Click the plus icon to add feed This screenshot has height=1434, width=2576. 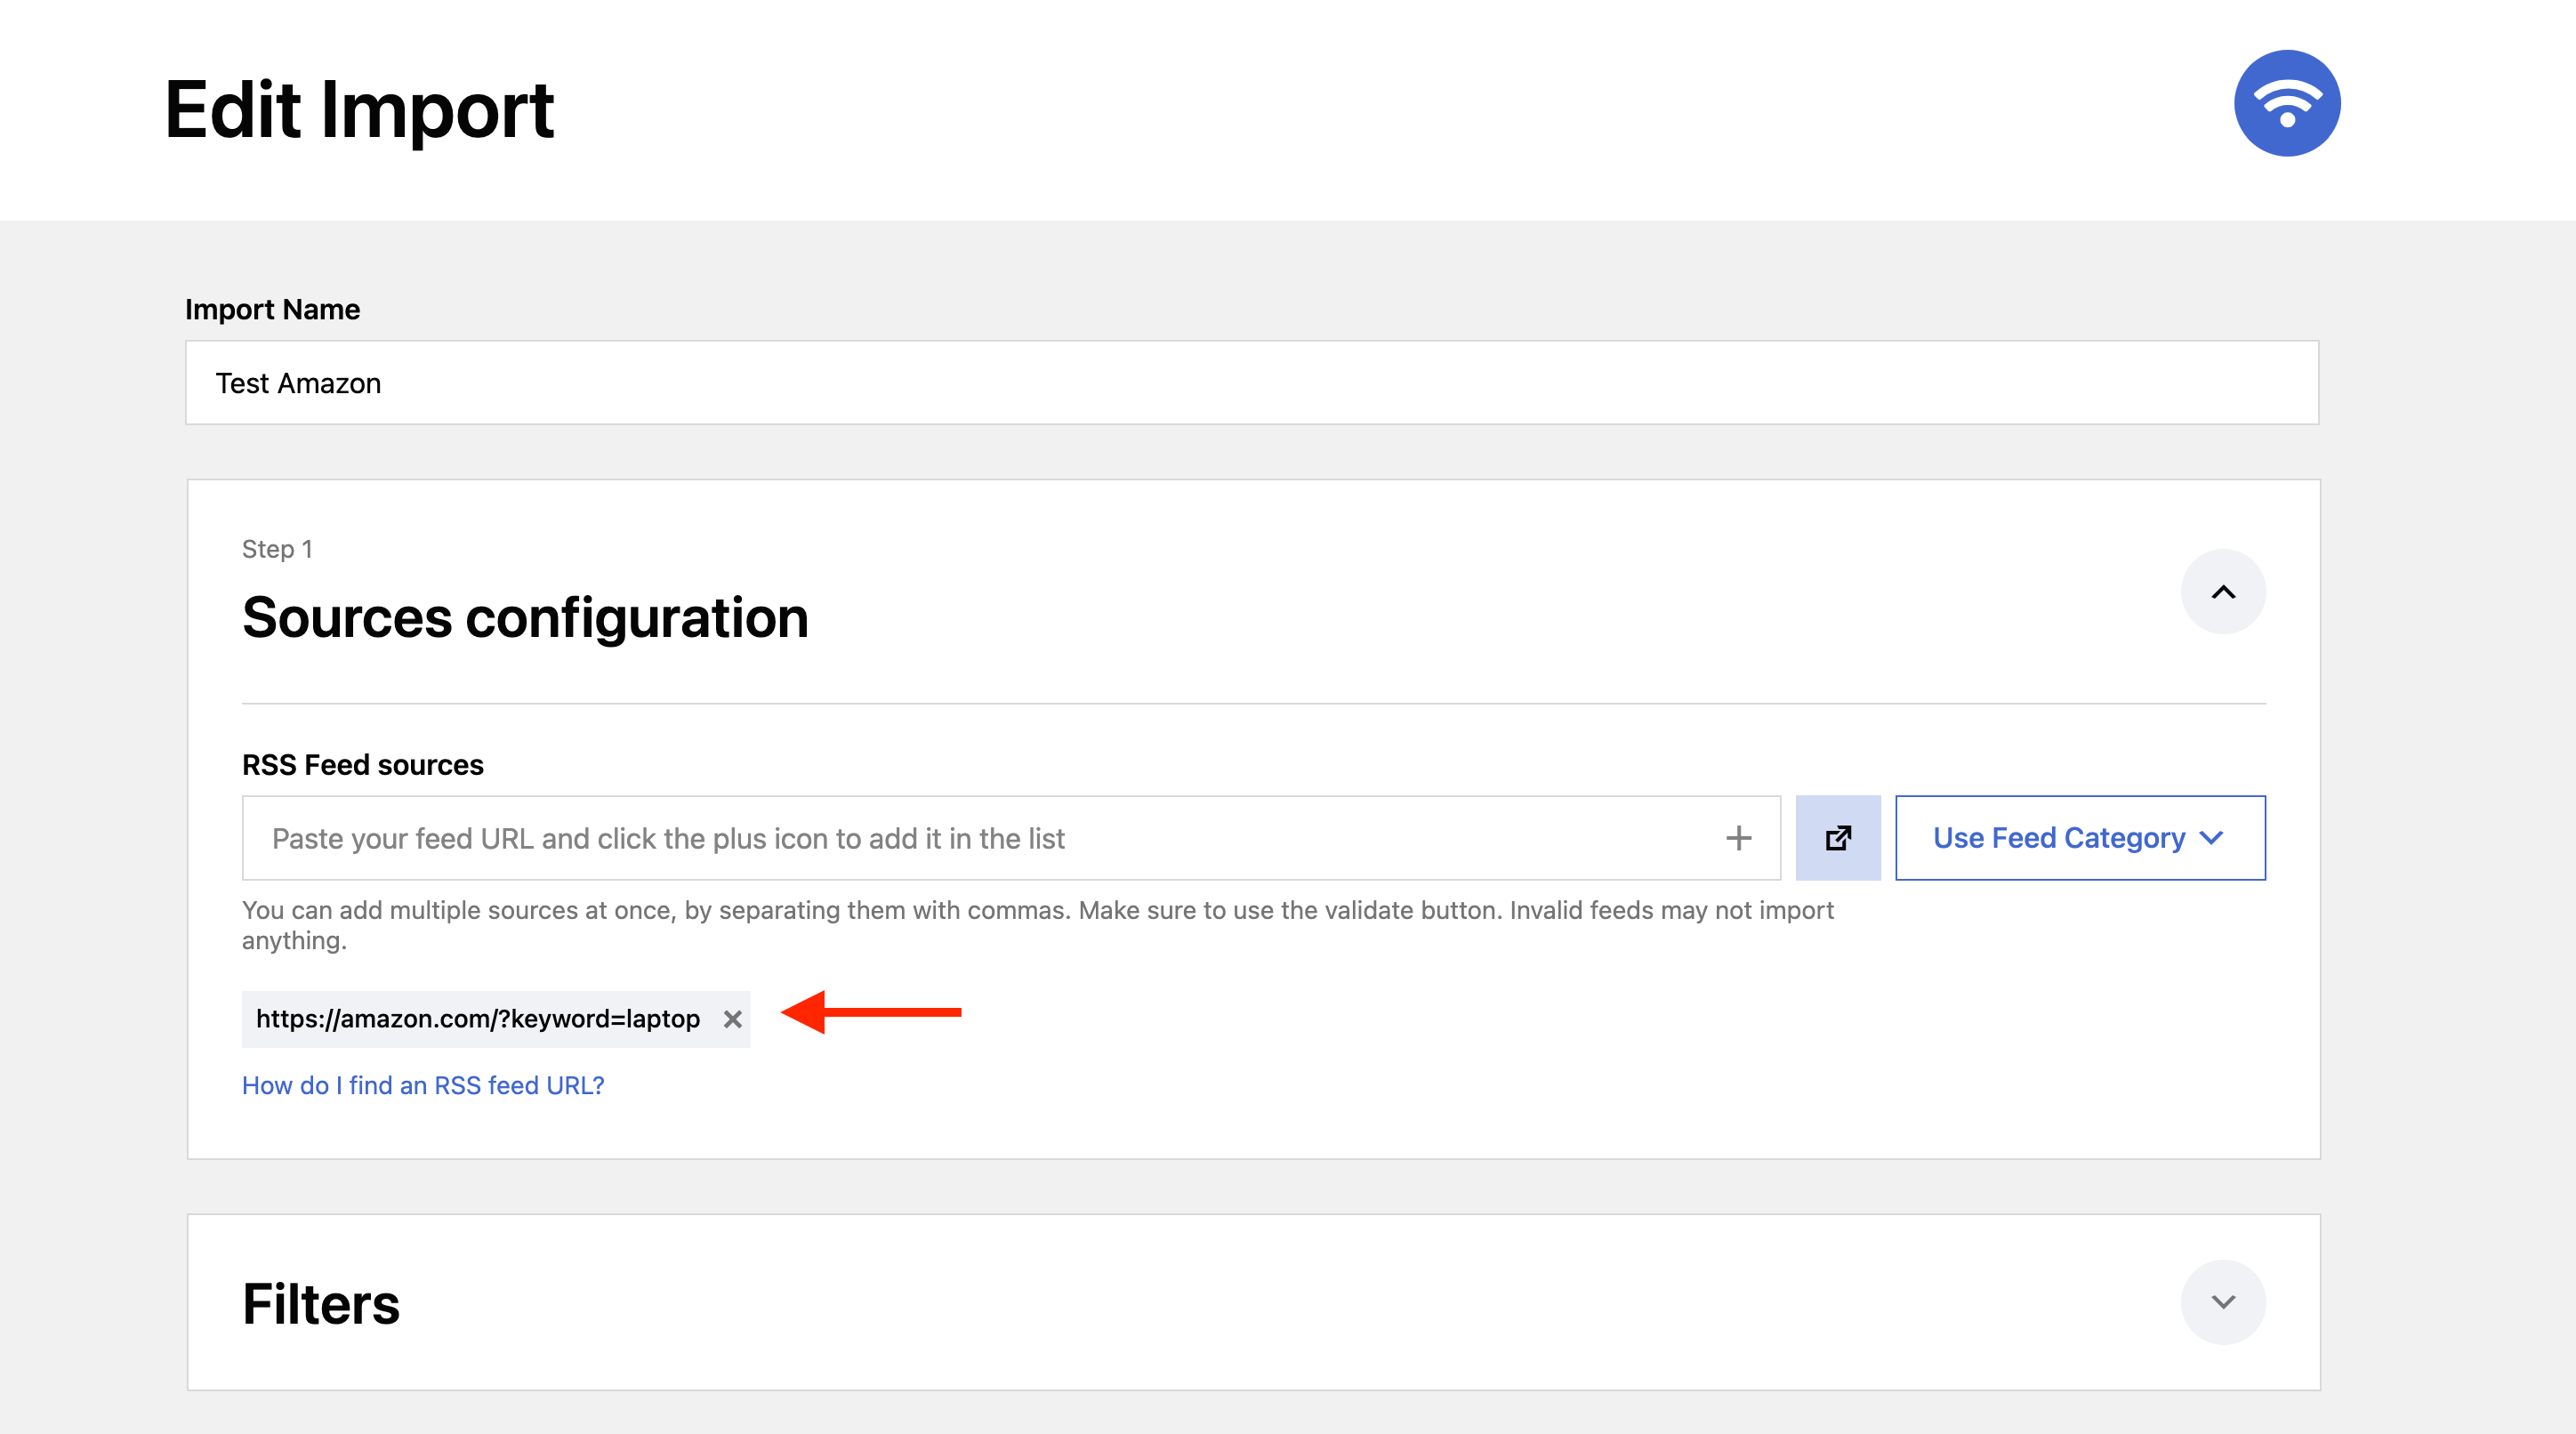[1738, 838]
